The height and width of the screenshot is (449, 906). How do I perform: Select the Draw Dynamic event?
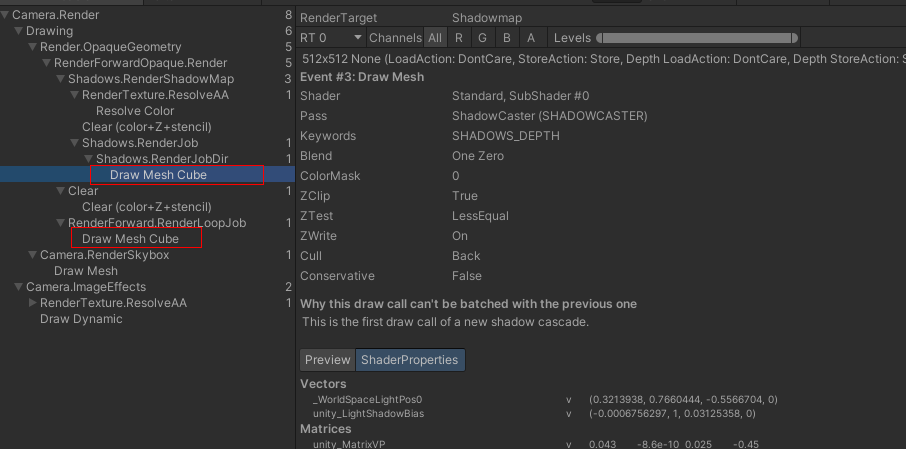pyautogui.click(x=81, y=319)
